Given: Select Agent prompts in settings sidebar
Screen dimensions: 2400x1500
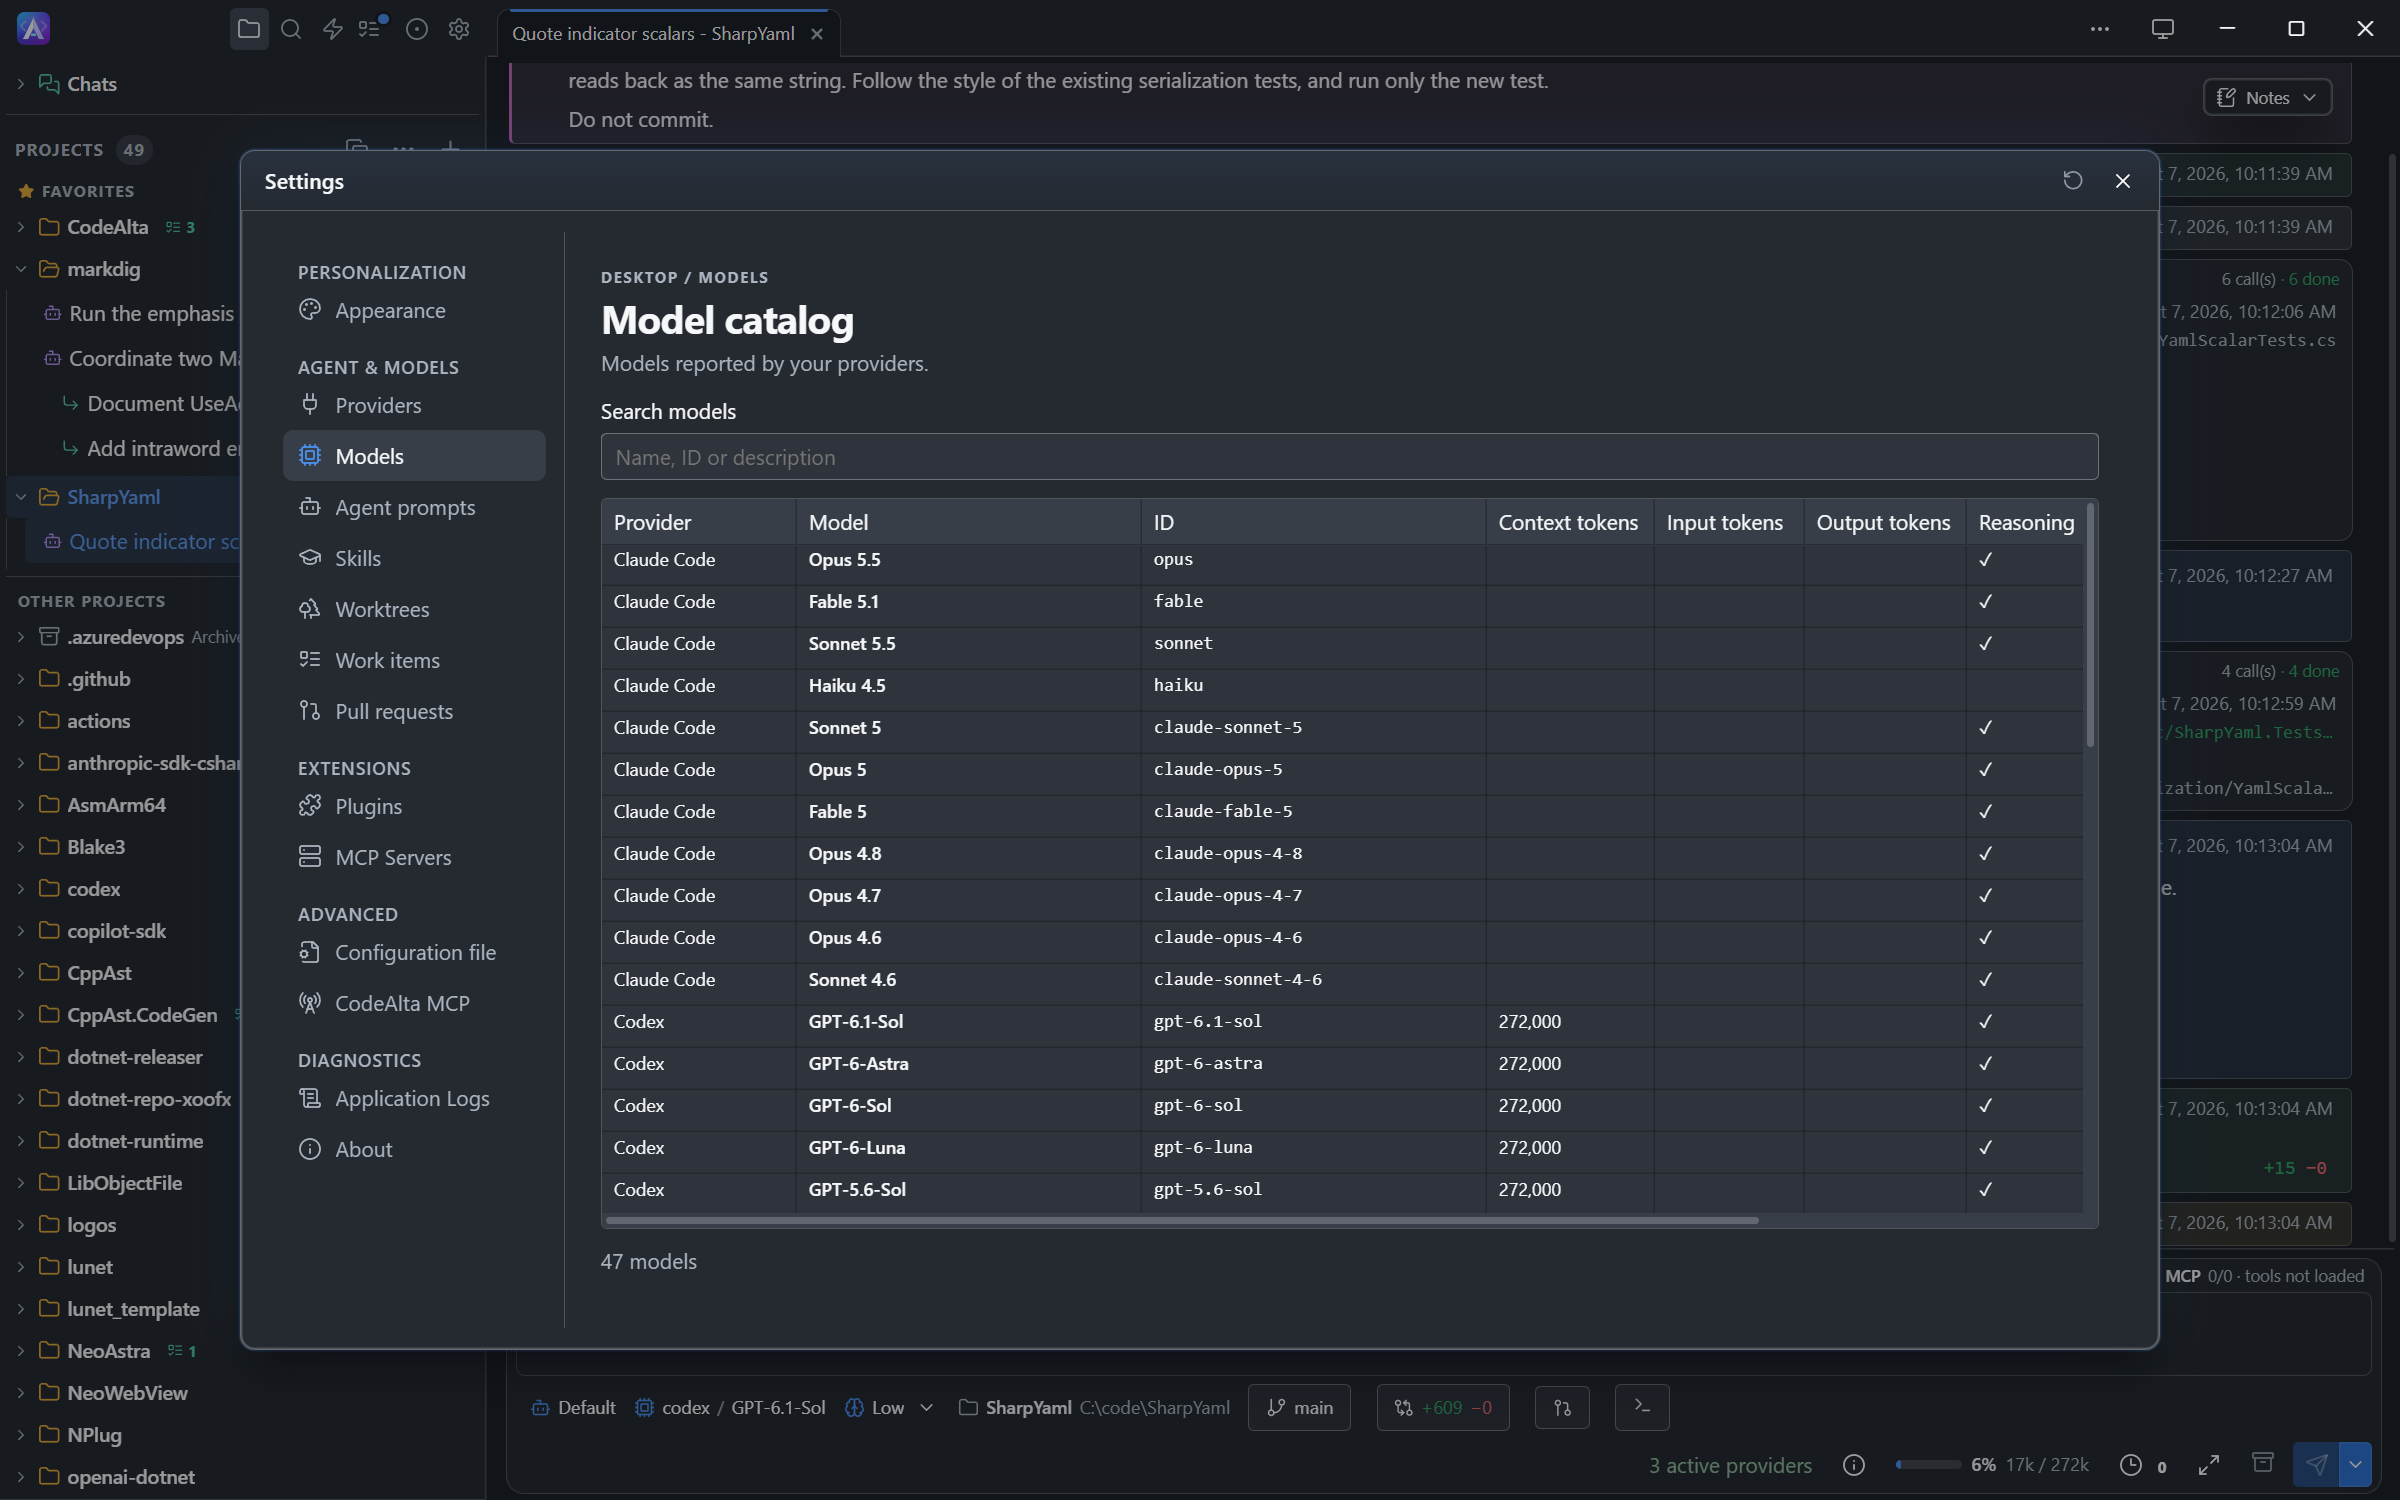Looking at the screenshot, I should click(414, 507).
